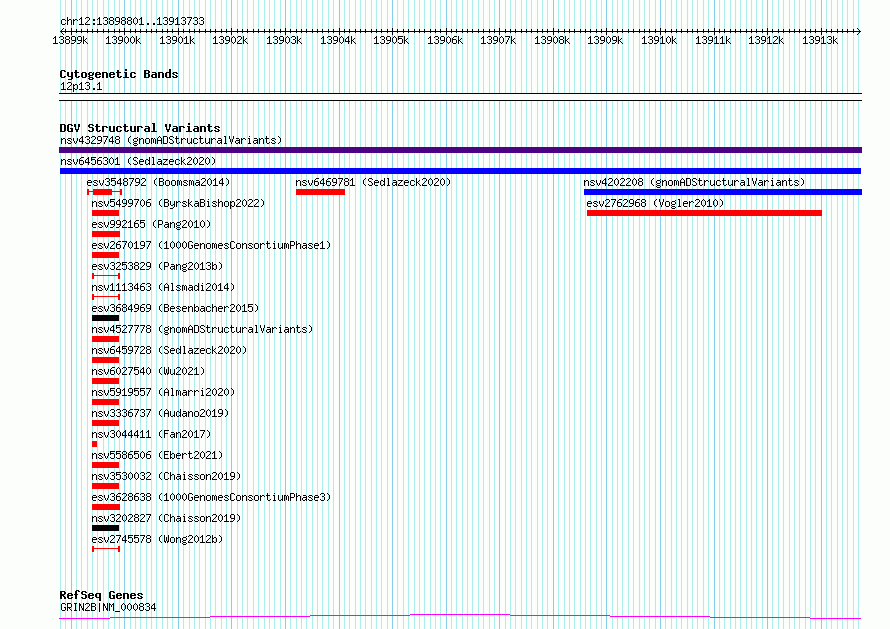Click the 13899k ruler position
The height and width of the screenshot is (629, 890).
tap(70, 40)
